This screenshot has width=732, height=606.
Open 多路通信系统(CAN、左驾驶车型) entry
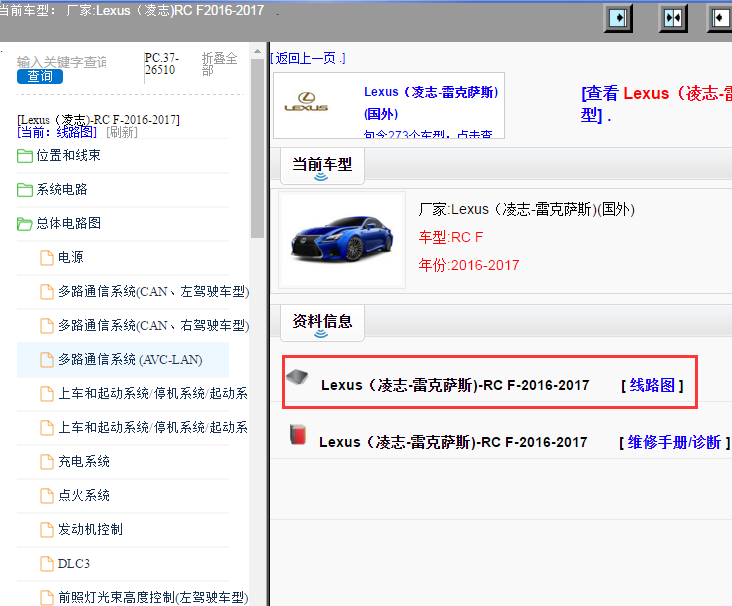154,292
